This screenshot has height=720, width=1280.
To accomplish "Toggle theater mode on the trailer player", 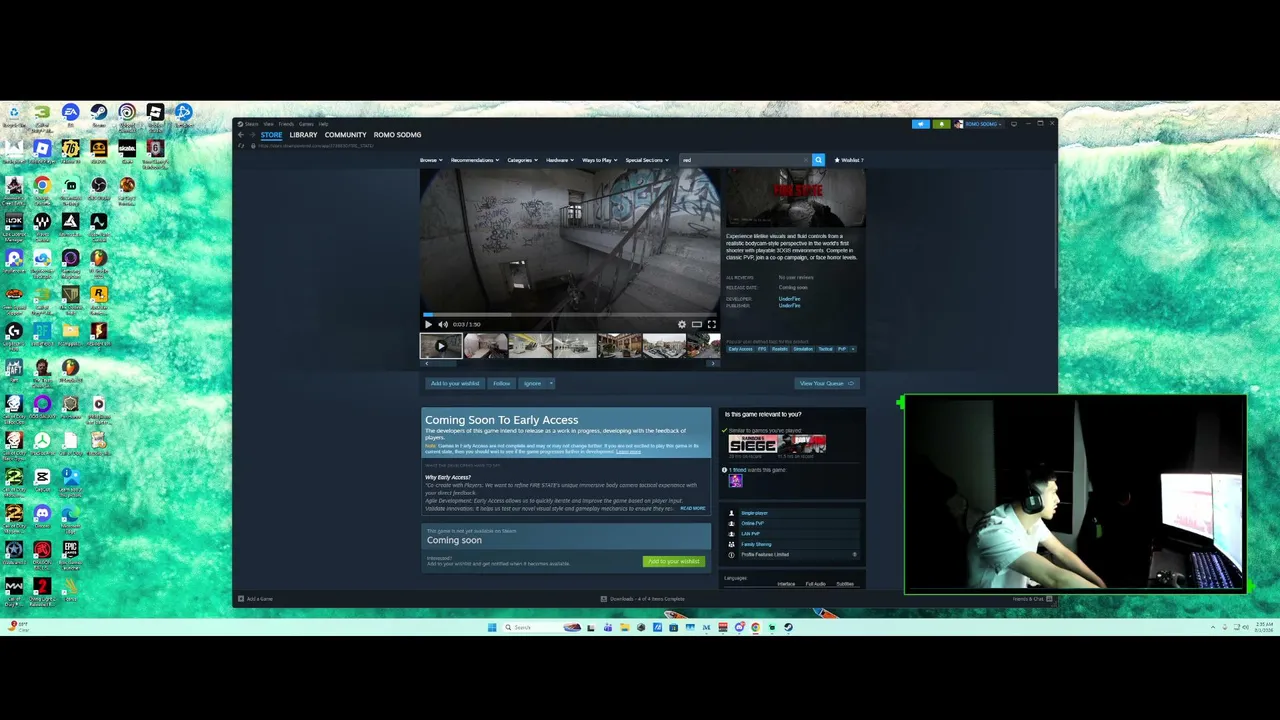I will click(x=697, y=324).
